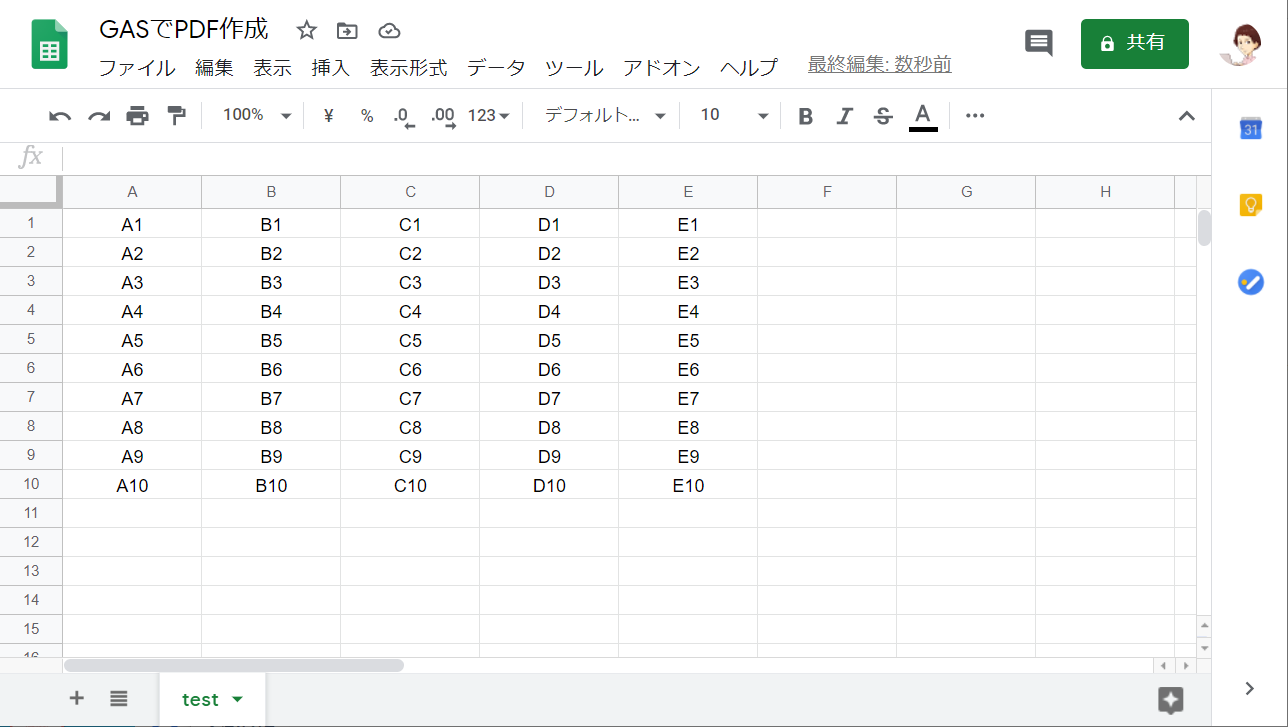Decrease decimal places
The image size is (1288, 727).
(404, 116)
